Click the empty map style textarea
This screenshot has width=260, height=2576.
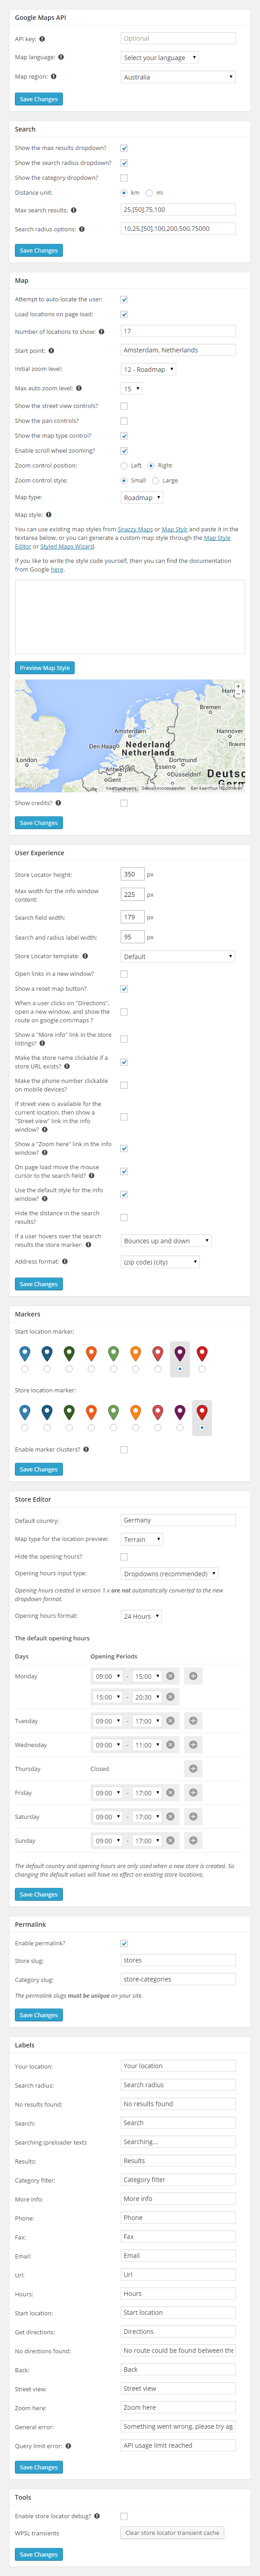(x=130, y=617)
